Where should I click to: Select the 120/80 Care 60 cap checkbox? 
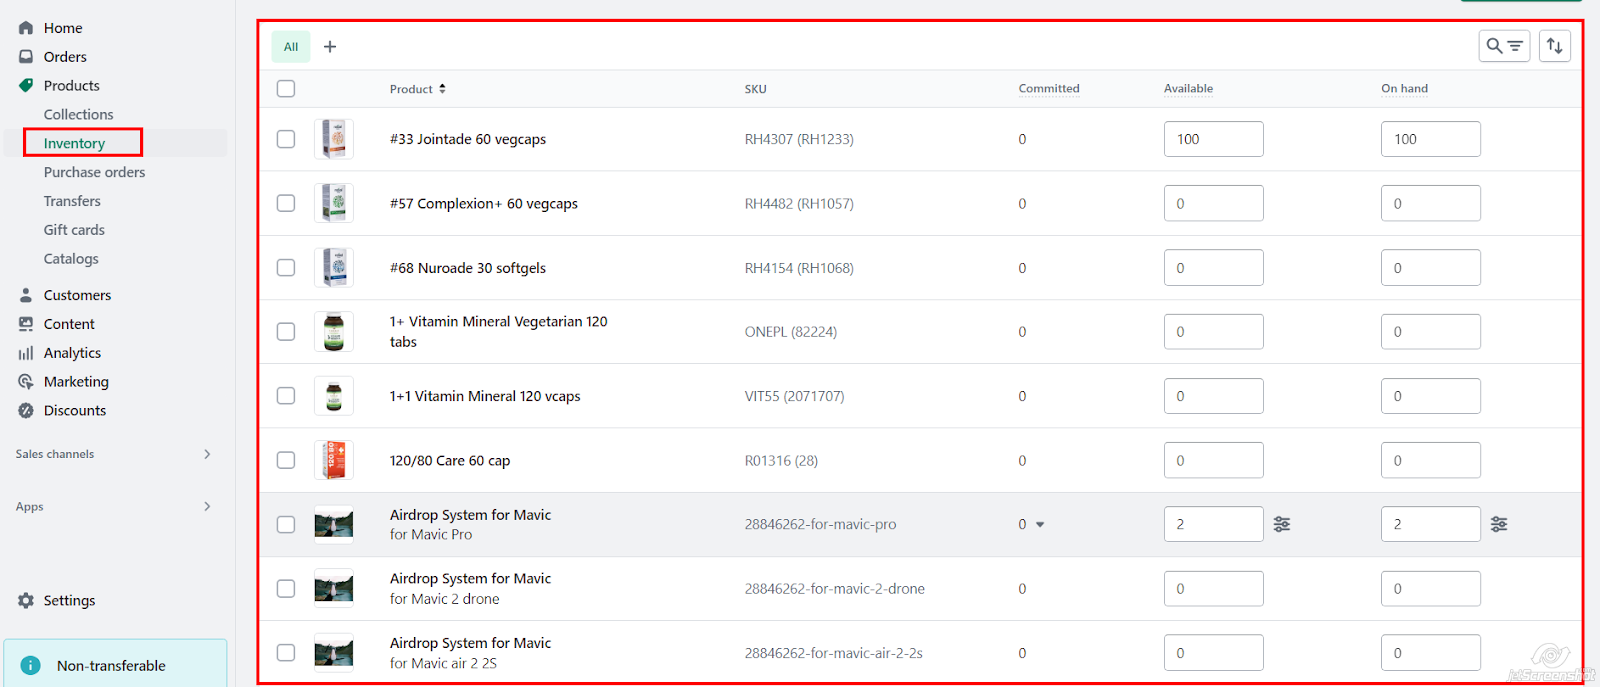pos(286,460)
